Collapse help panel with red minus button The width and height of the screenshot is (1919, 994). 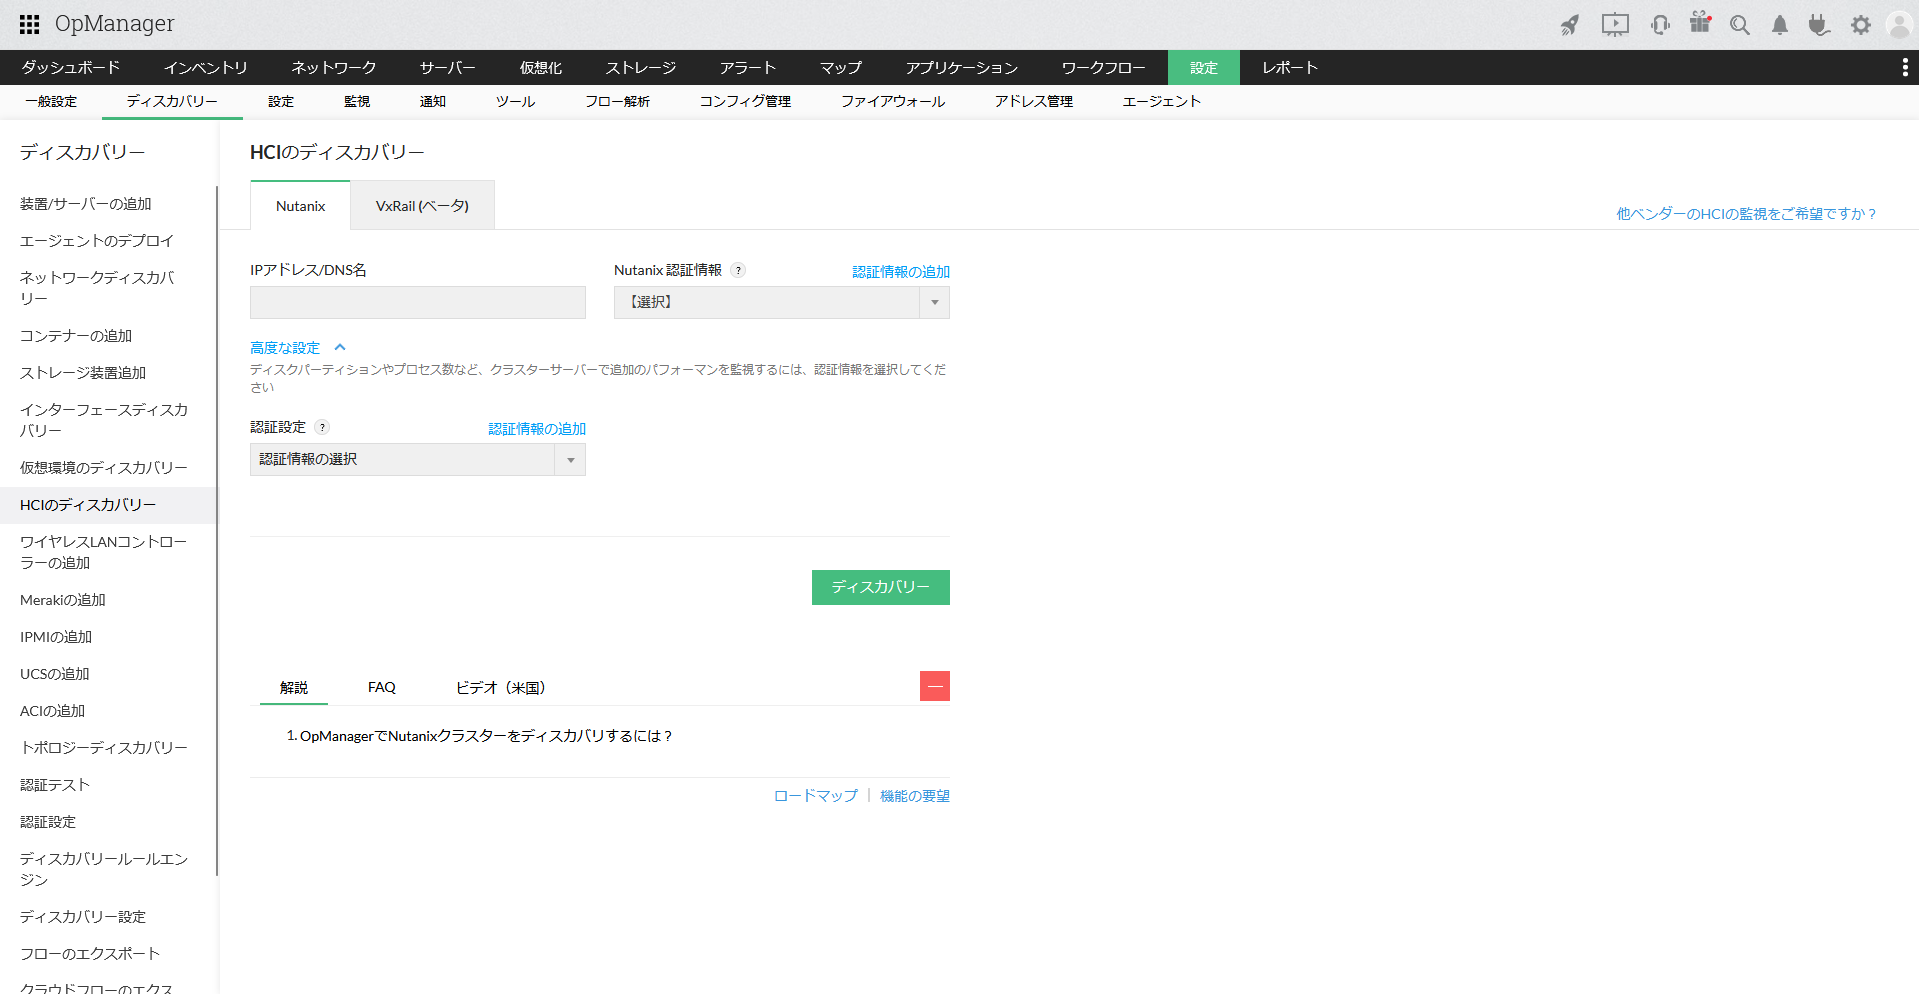point(935,686)
